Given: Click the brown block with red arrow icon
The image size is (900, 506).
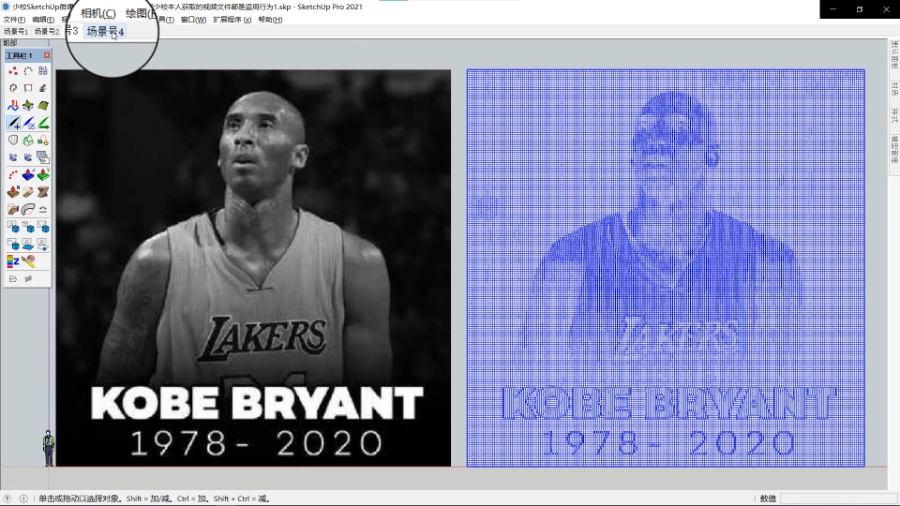Looking at the screenshot, I should 13,192.
